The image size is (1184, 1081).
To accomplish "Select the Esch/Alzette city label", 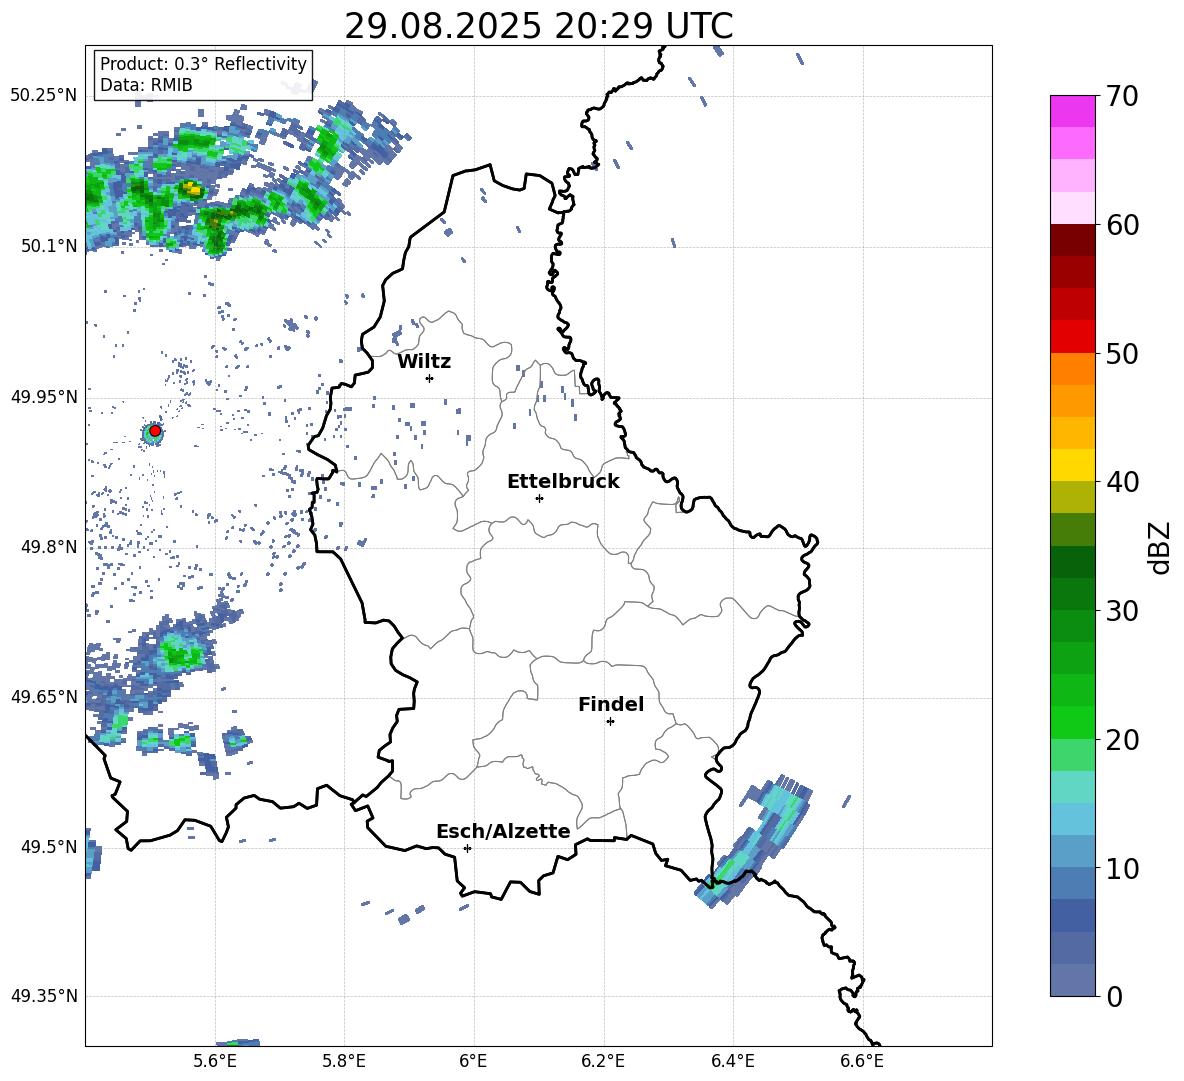I will pyautogui.click(x=503, y=831).
